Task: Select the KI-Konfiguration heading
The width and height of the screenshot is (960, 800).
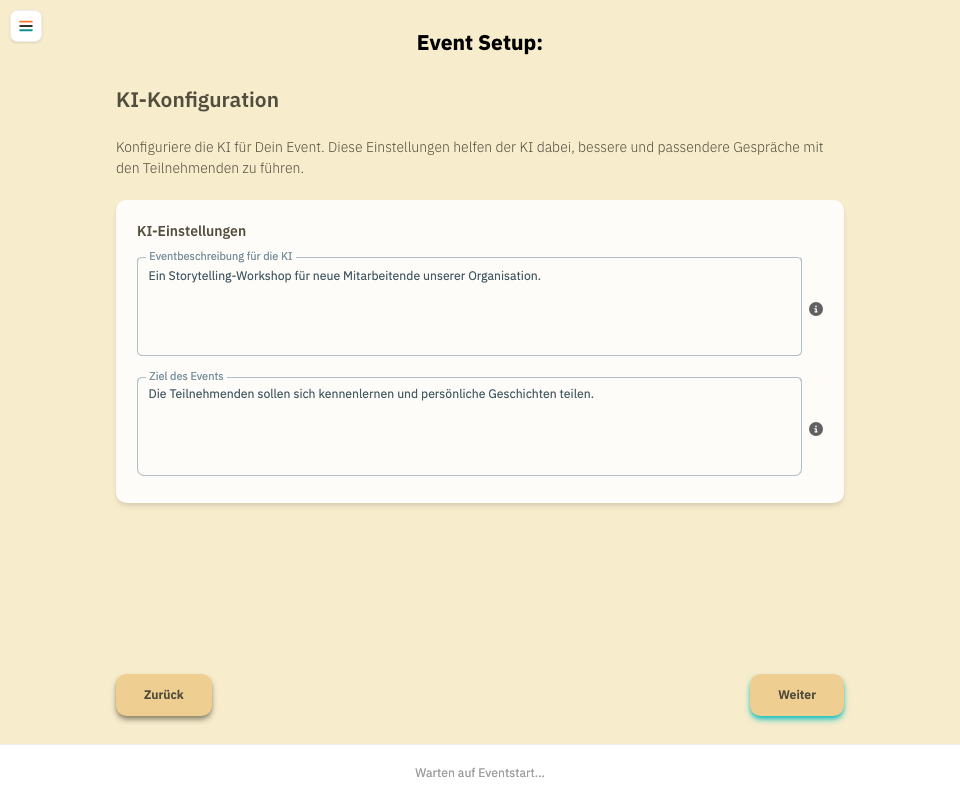Action: [x=197, y=100]
